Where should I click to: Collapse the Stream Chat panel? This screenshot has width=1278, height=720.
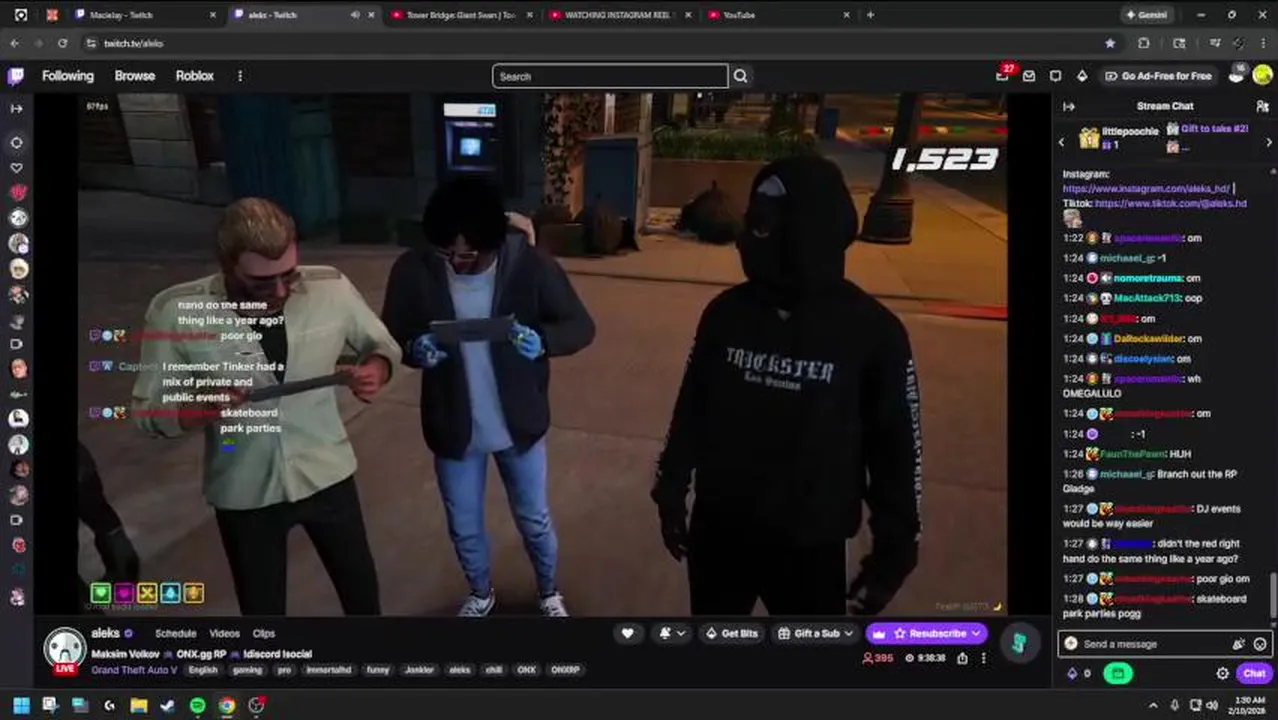(1069, 106)
